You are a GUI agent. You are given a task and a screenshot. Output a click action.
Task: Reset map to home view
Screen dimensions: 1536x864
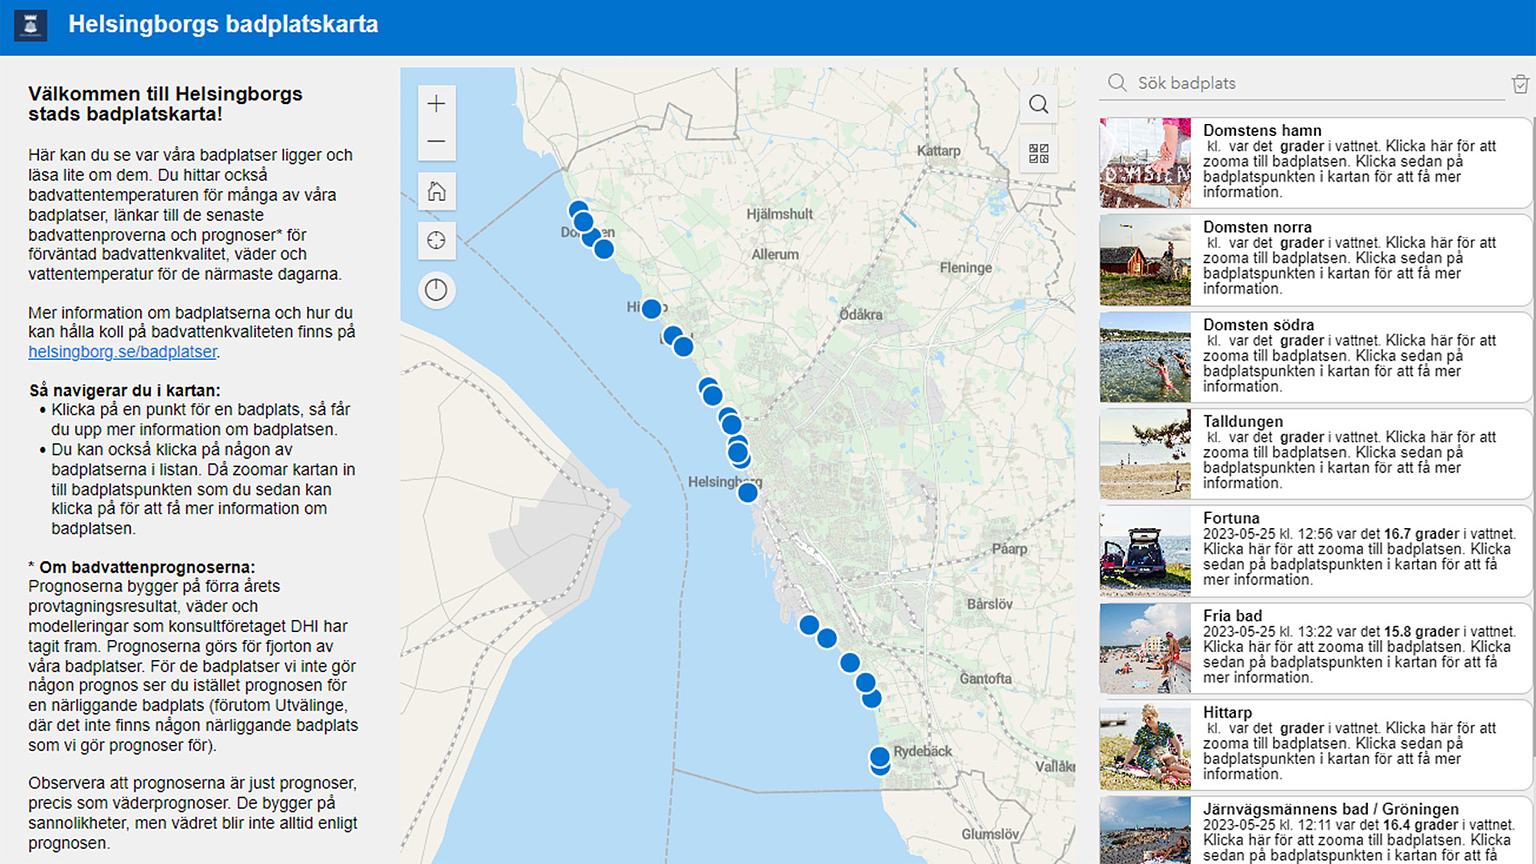pyautogui.click(x=436, y=192)
